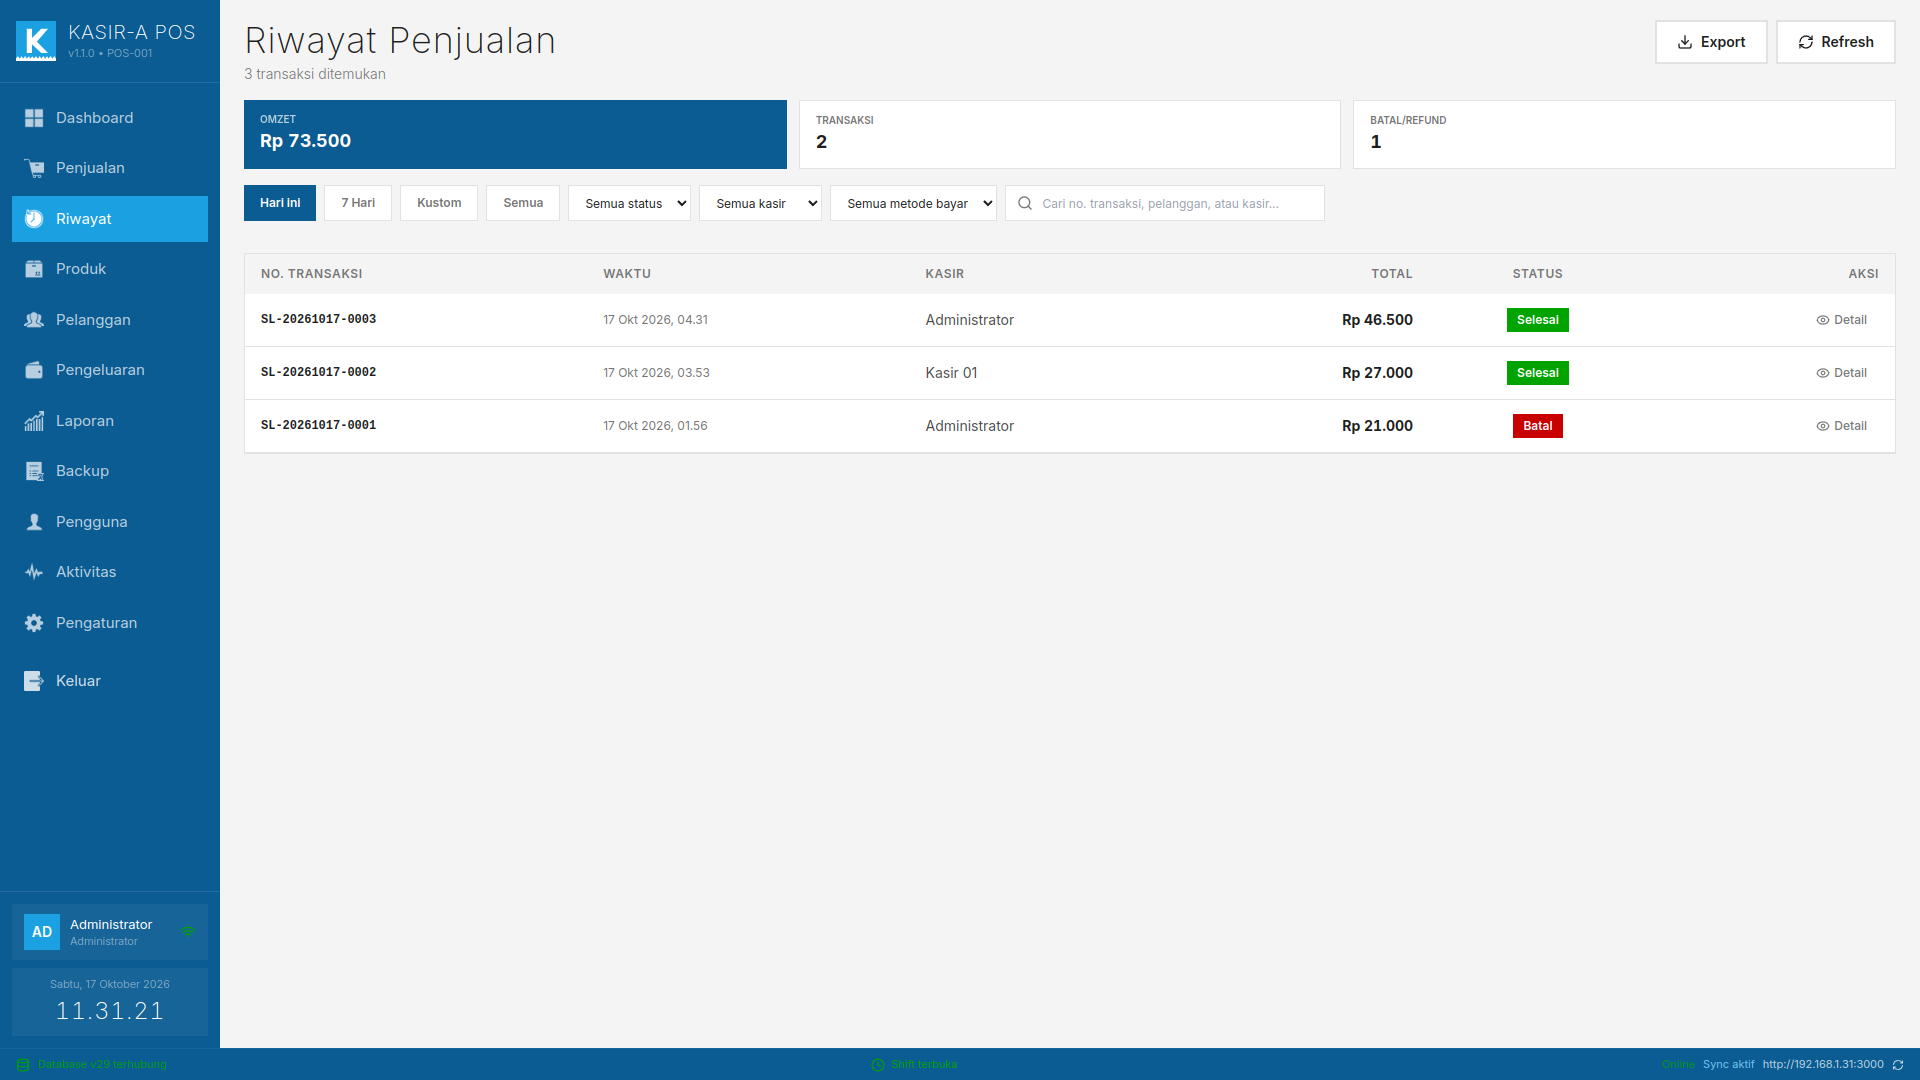
Task: Click the search magnifier icon
Action: point(1025,203)
